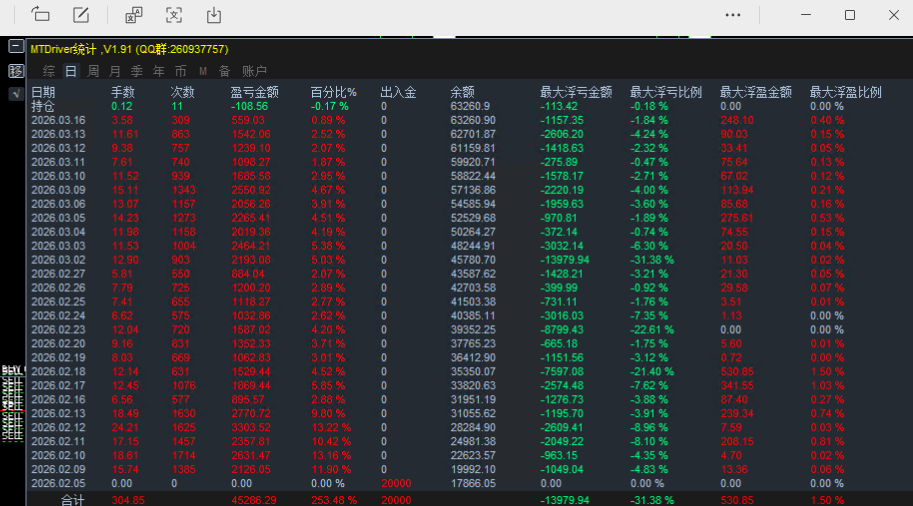Click the -13979.94 floating loss on 2026.03.02 row
This screenshot has width=913, height=506.
565,260
